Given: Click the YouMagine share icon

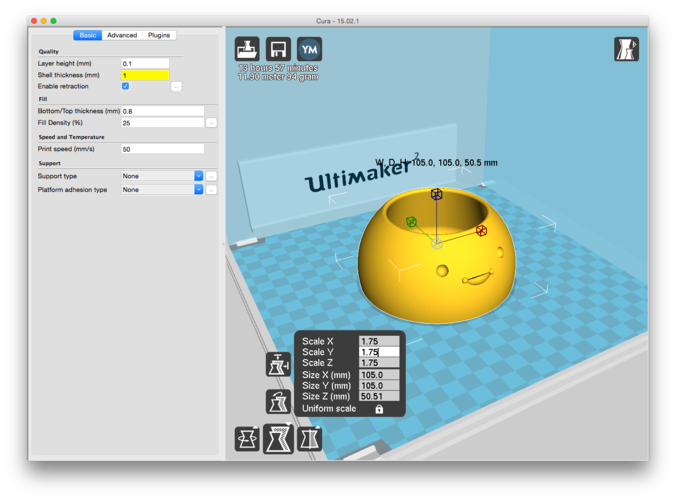Looking at the screenshot, I should pyautogui.click(x=310, y=49).
